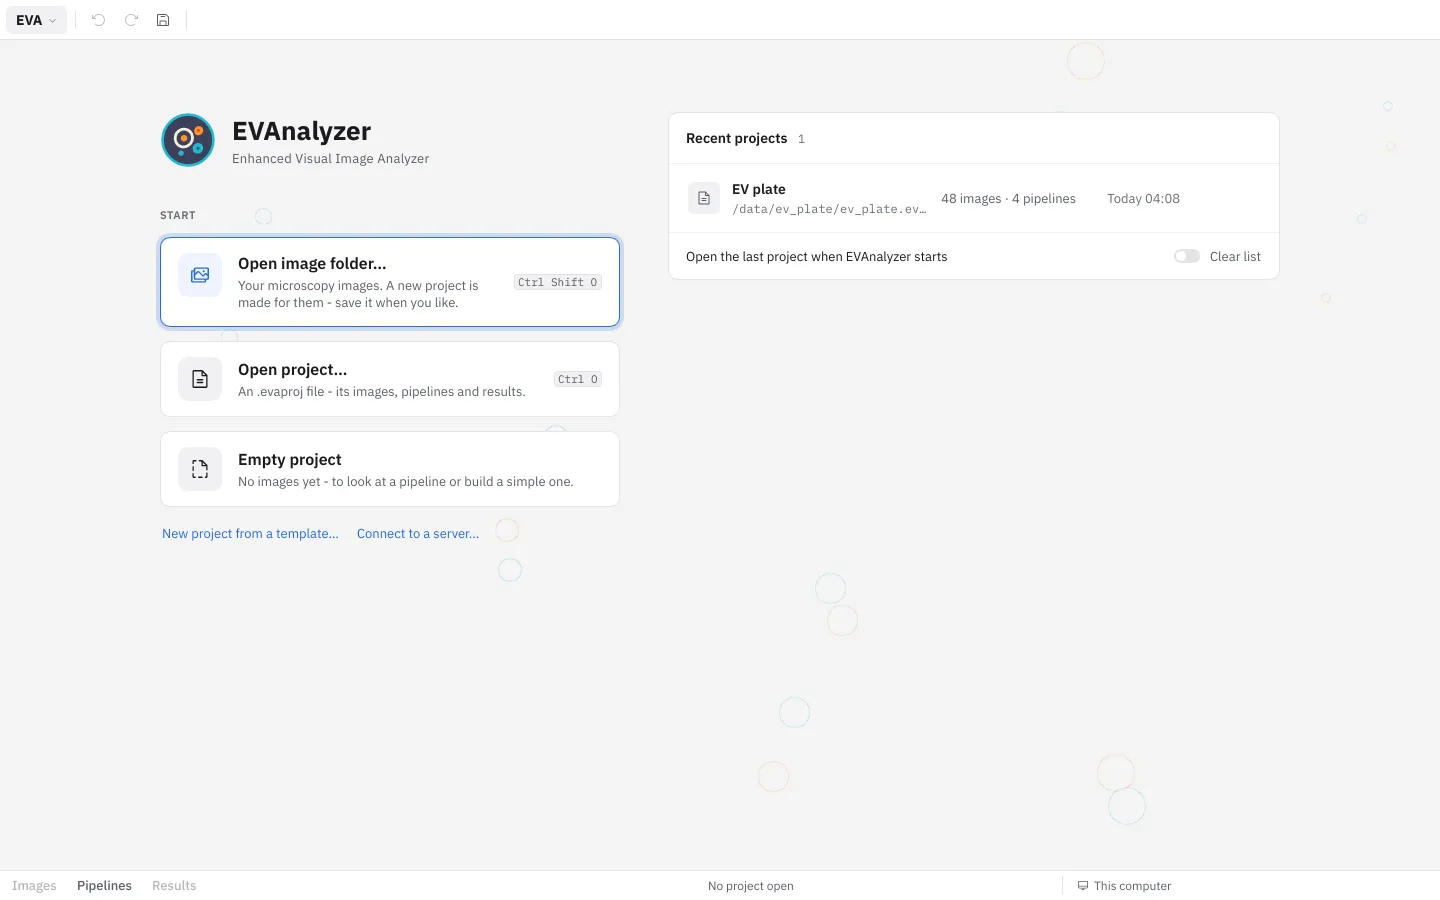Image resolution: width=1440 pixels, height=900 pixels.
Task: Click the EV plate project file icon
Action: tap(704, 198)
